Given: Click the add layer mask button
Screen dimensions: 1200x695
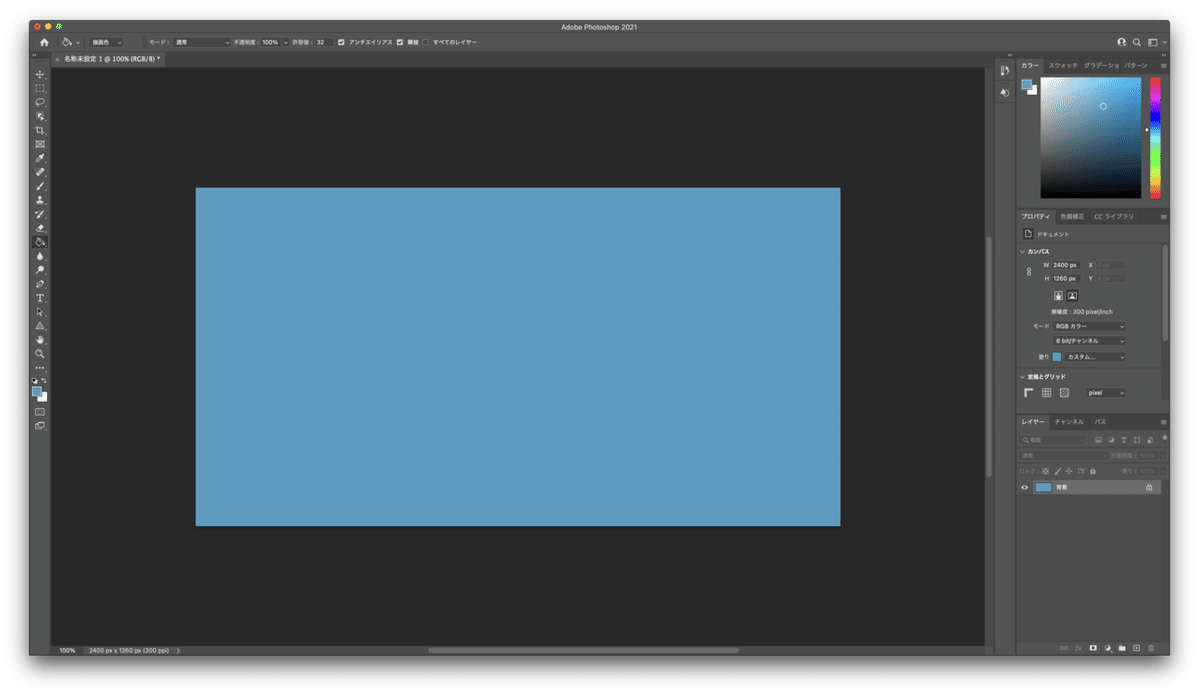Looking at the screenshot, I should (x=1092, y=648).
